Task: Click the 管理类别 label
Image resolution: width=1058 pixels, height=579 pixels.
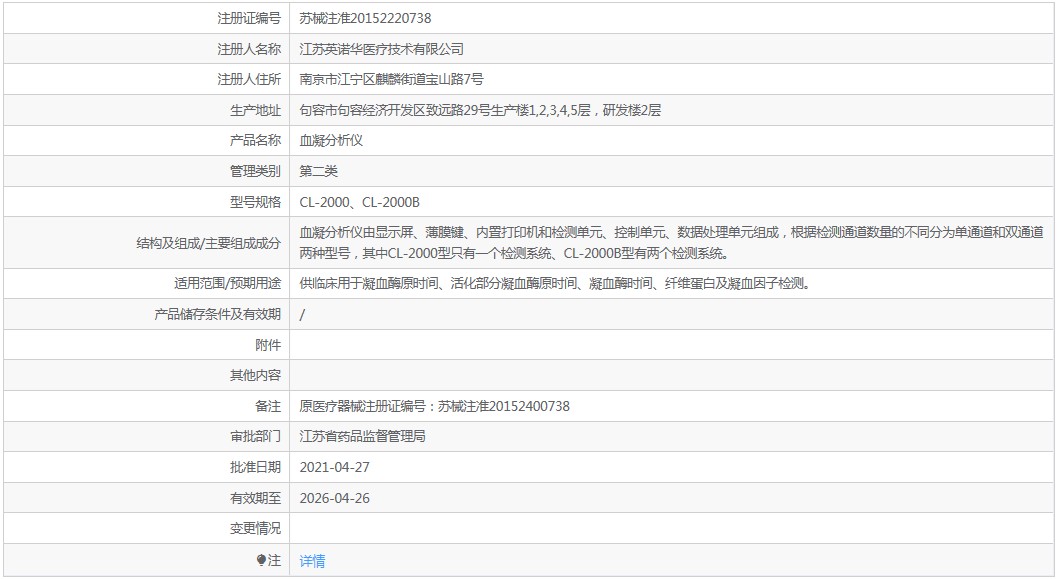Action: point(255,171)
